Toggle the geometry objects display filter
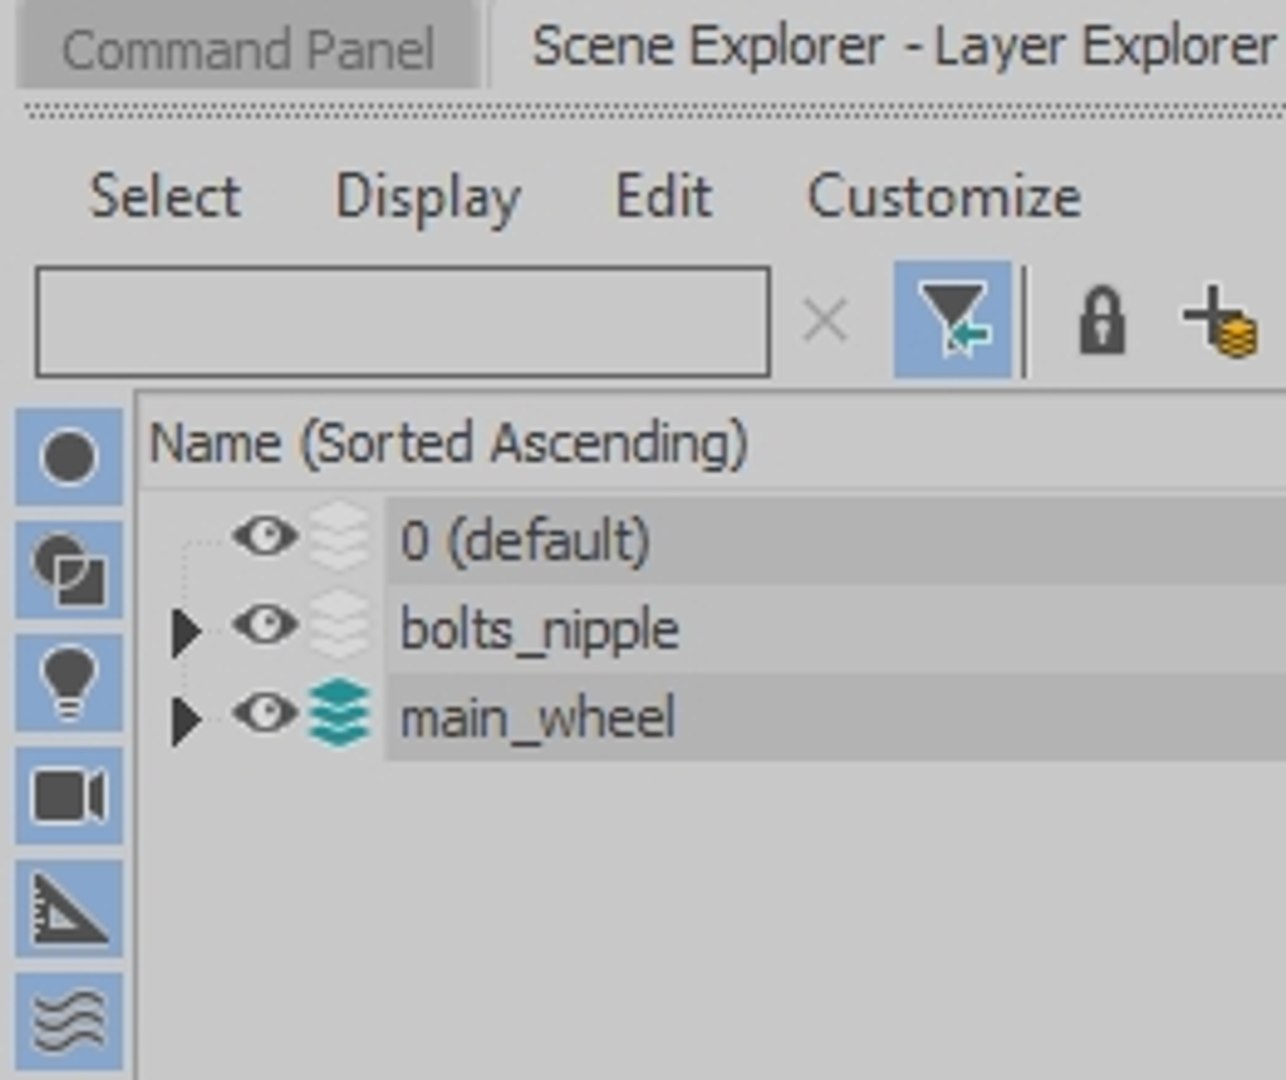Screen dimensions: 1286x1080 tap(68, 457)
